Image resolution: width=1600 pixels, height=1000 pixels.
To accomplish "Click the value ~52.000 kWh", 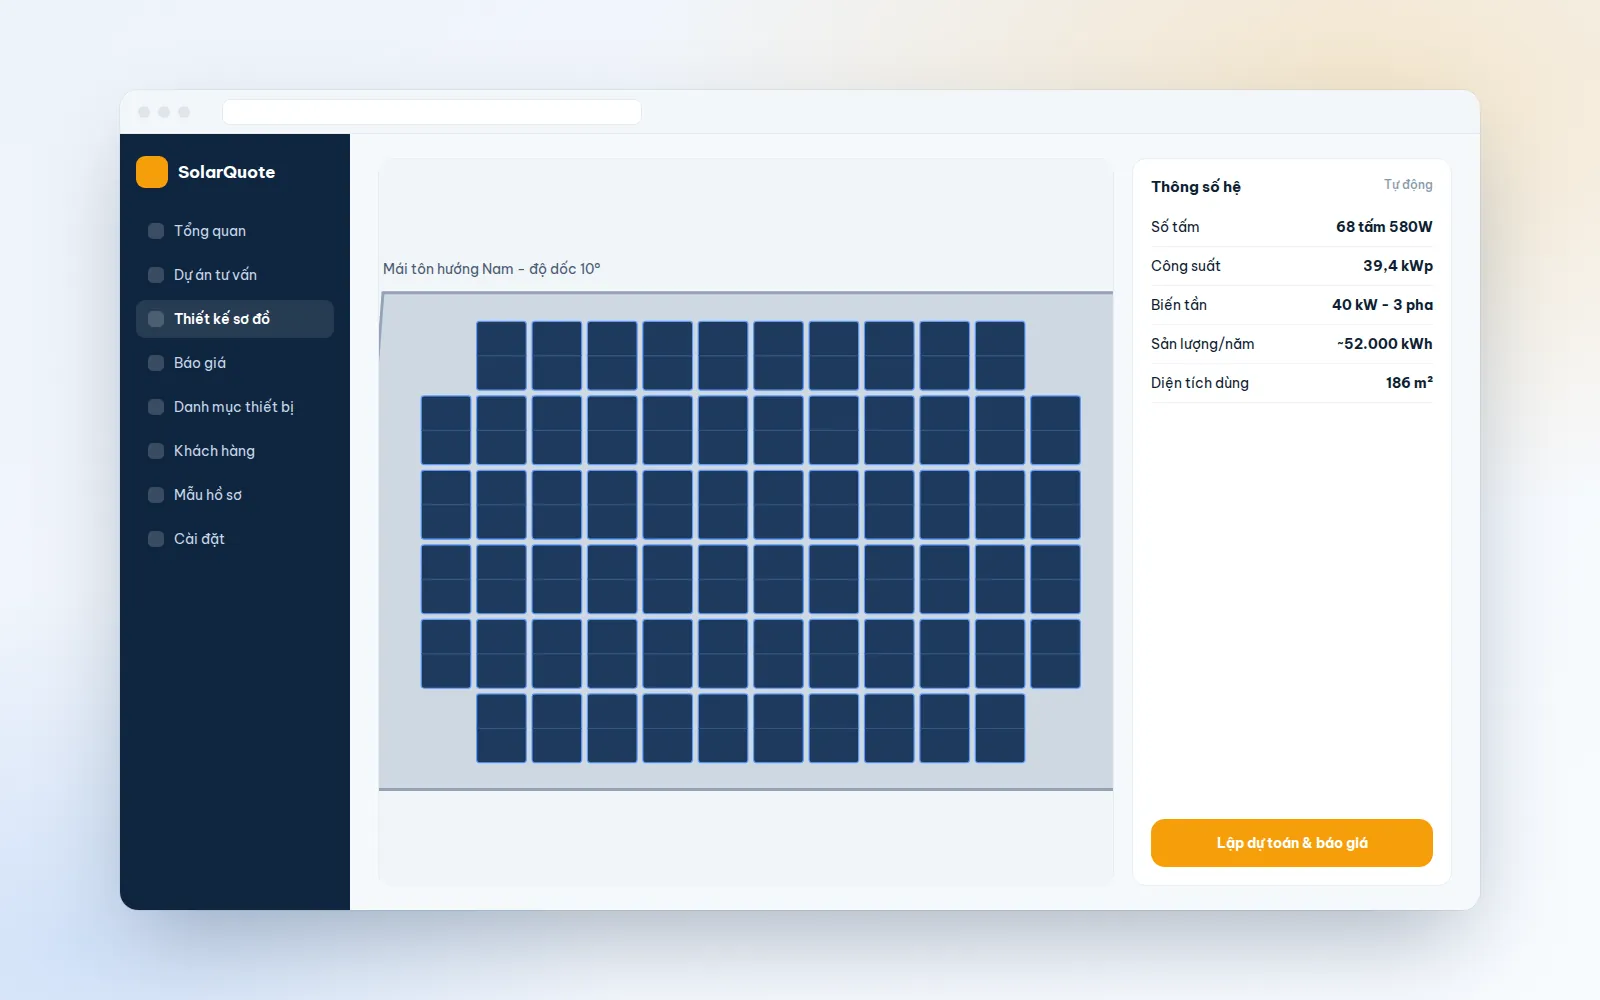I will point(1385,344).
